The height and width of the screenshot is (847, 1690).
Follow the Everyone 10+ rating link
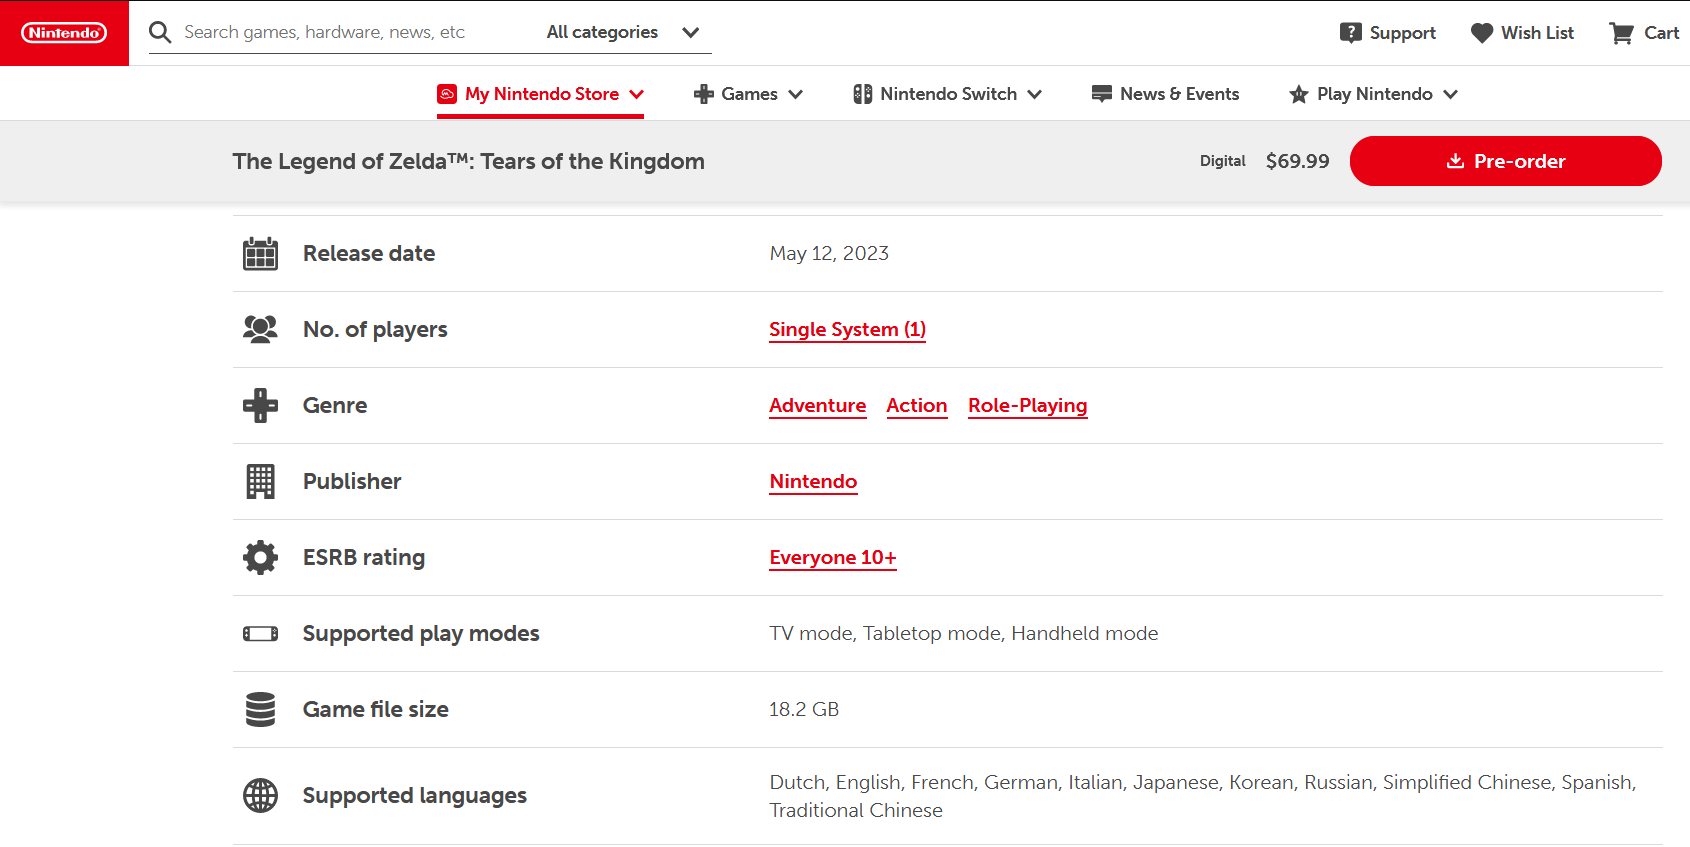tap(832, 557)
